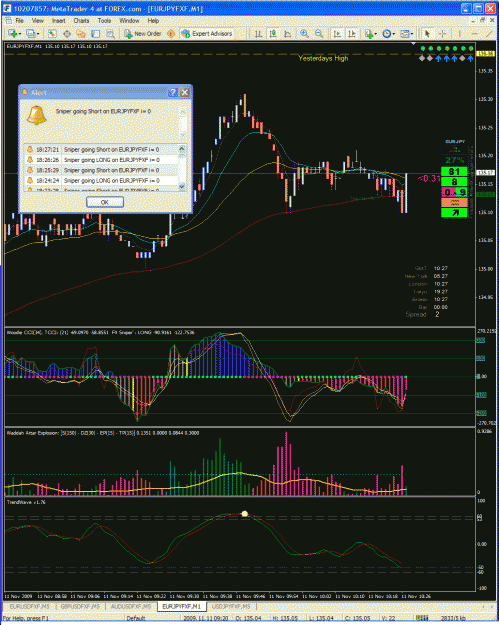Click the large bell icon in Alert dialog

click(x=37, y=116)
